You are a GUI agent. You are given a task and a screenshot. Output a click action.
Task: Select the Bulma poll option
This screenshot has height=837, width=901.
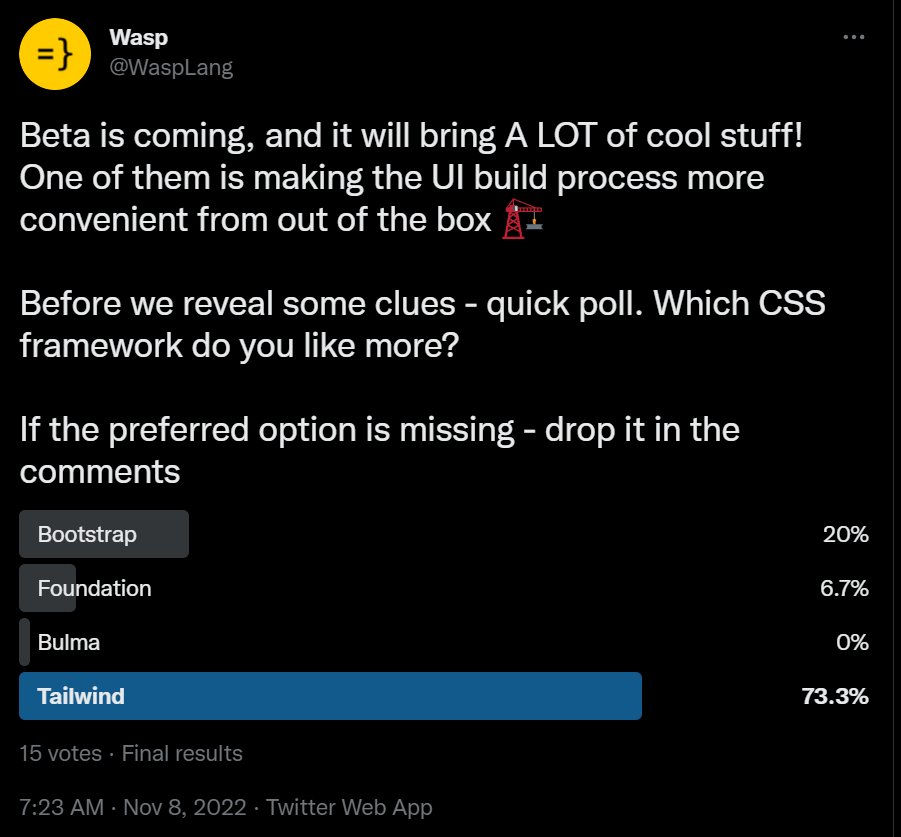68,642
